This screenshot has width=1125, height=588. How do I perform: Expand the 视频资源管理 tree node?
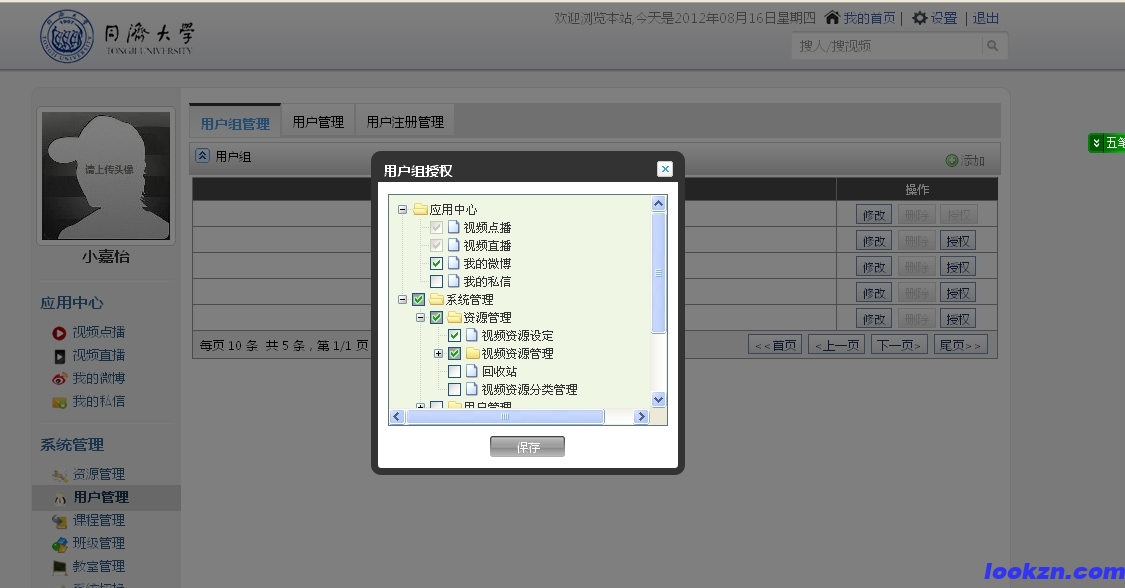point(438,354)
